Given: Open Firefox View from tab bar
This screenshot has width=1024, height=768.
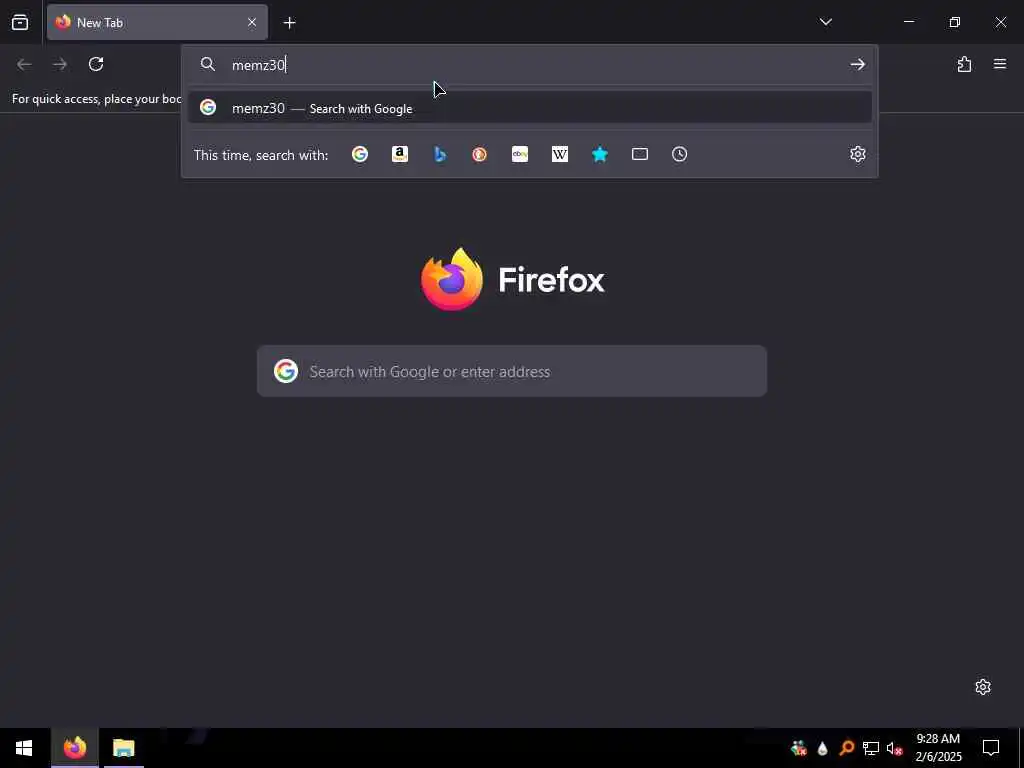Looking at the screenshot, I should tap(20, 22).
